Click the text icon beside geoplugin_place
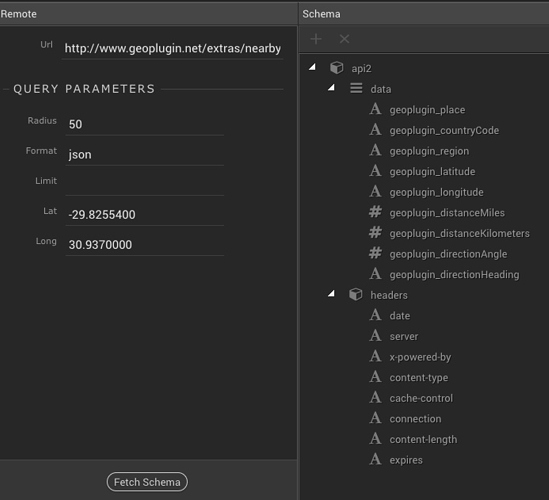Image resolution: width=549 pixels, height=500 pixels. tap(375, 109)
